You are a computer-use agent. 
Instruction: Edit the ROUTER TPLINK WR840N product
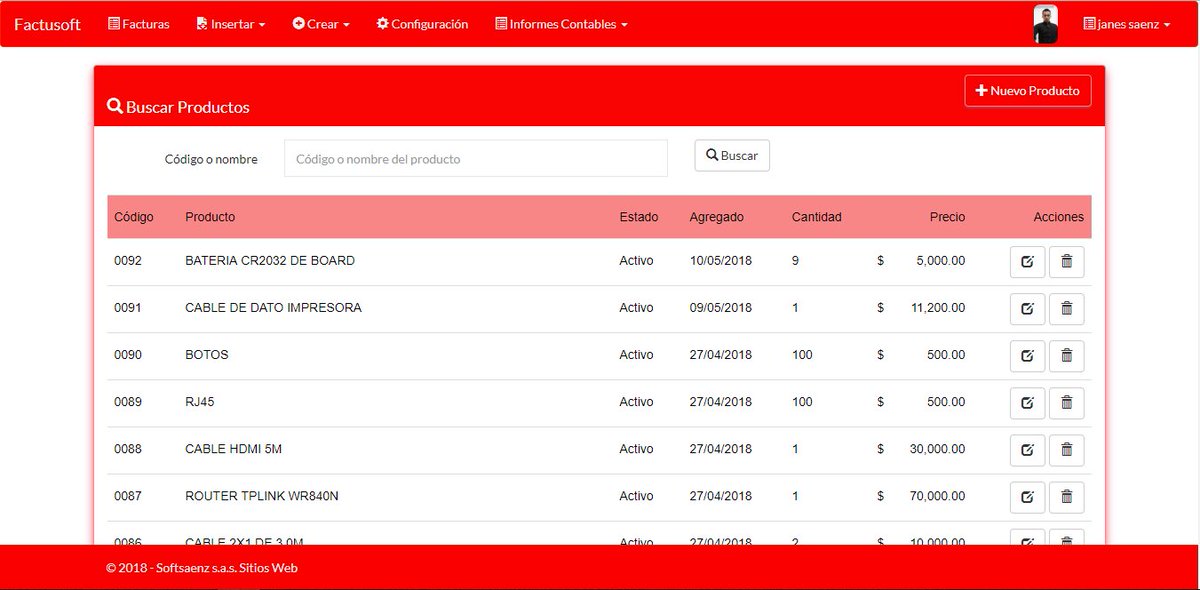1027,497
